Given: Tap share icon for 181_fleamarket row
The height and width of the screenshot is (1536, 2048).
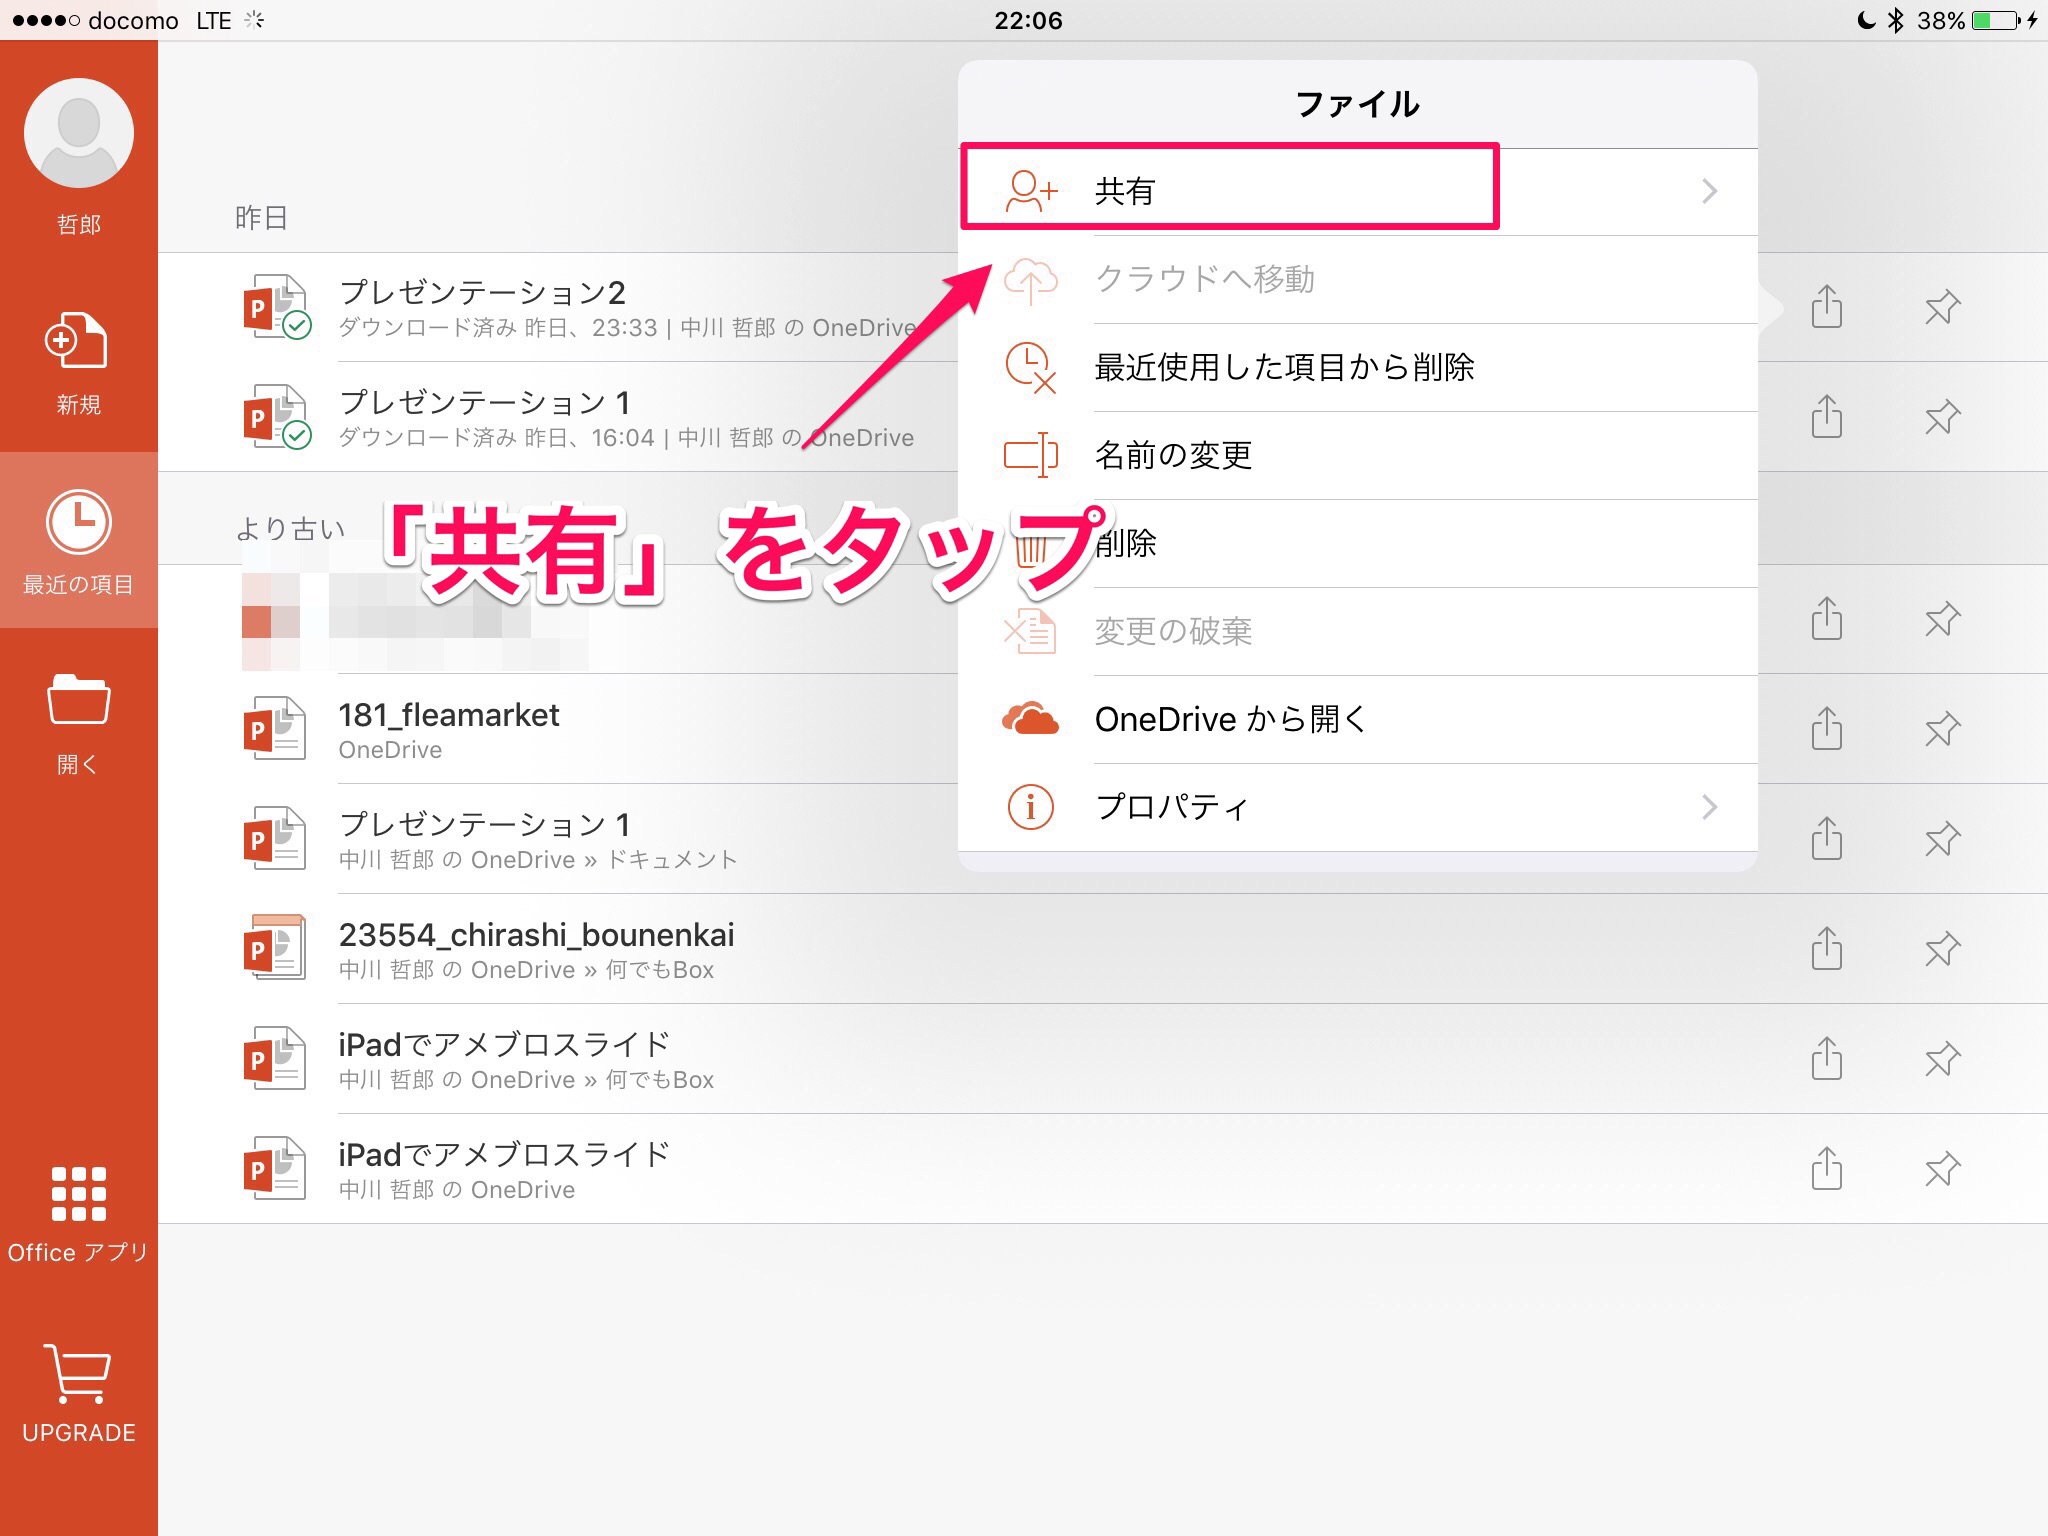Looking at the screenshot, I should [x=1826, y=729].
